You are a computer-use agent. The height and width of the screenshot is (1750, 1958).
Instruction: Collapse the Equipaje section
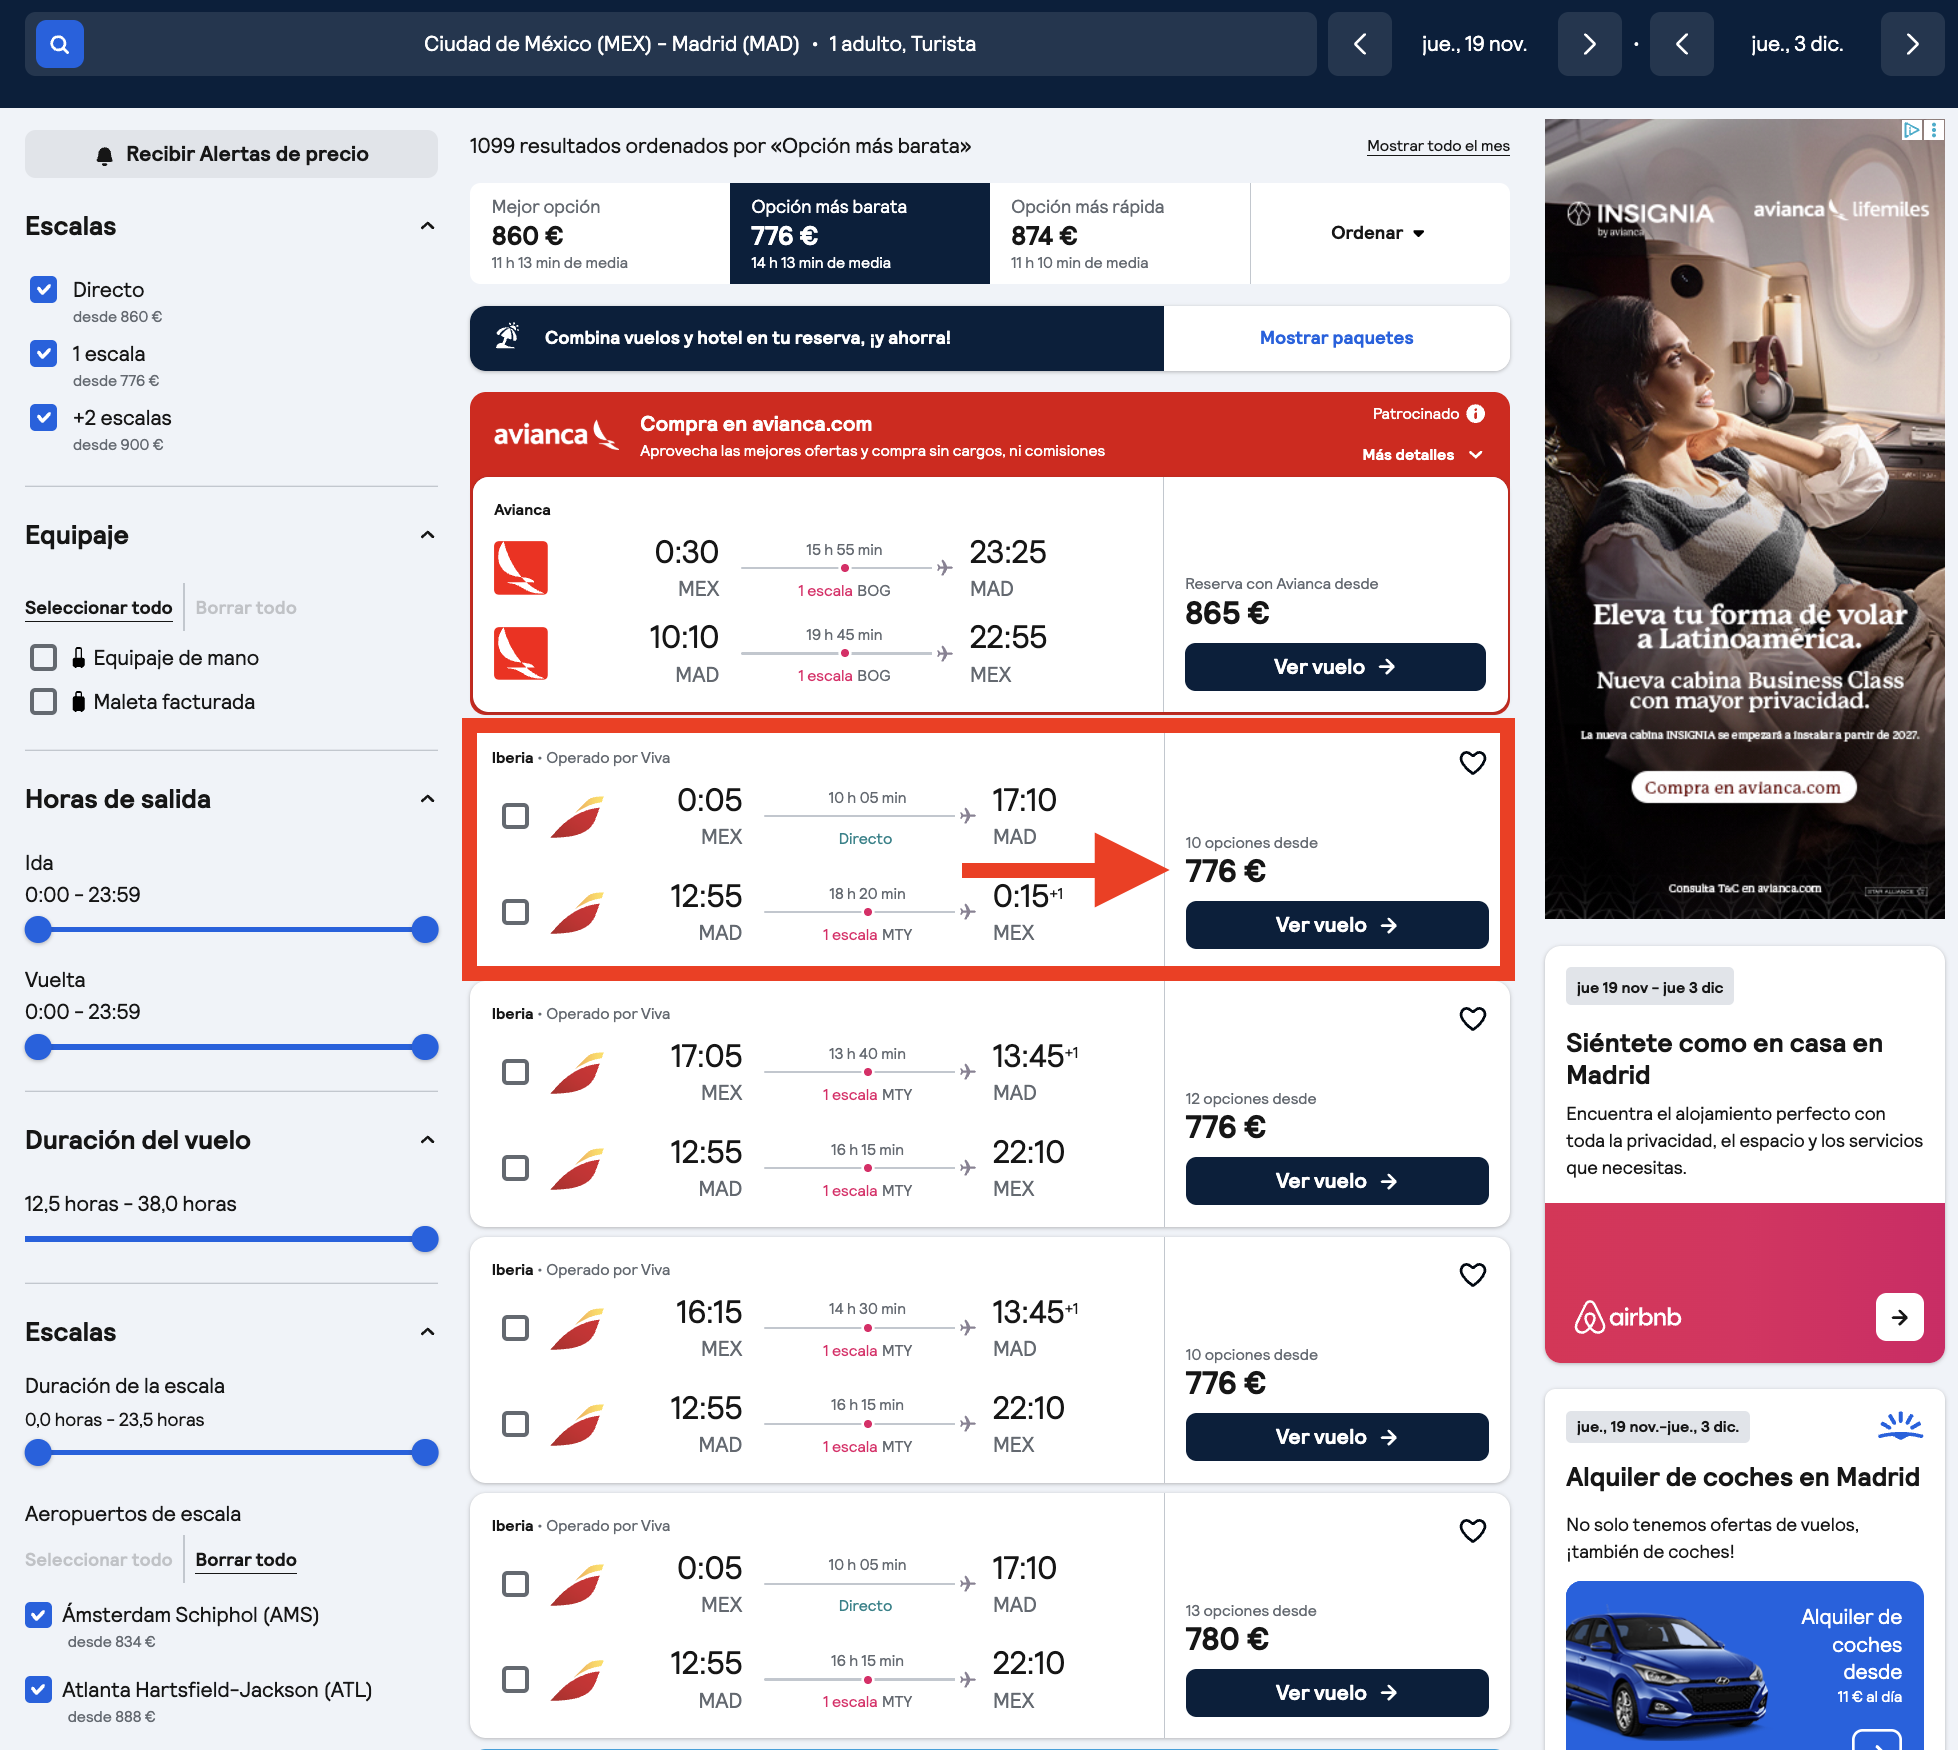coord(428,536)
